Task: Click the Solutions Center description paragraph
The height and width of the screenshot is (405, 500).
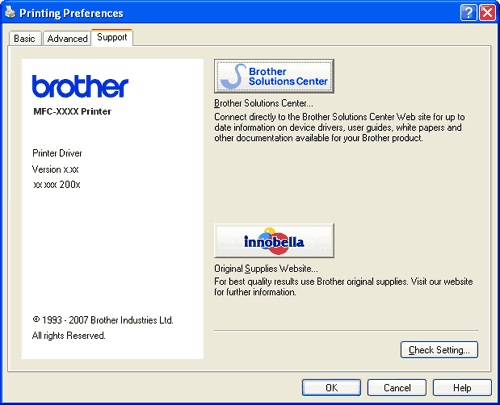Action: coord(340,127)
